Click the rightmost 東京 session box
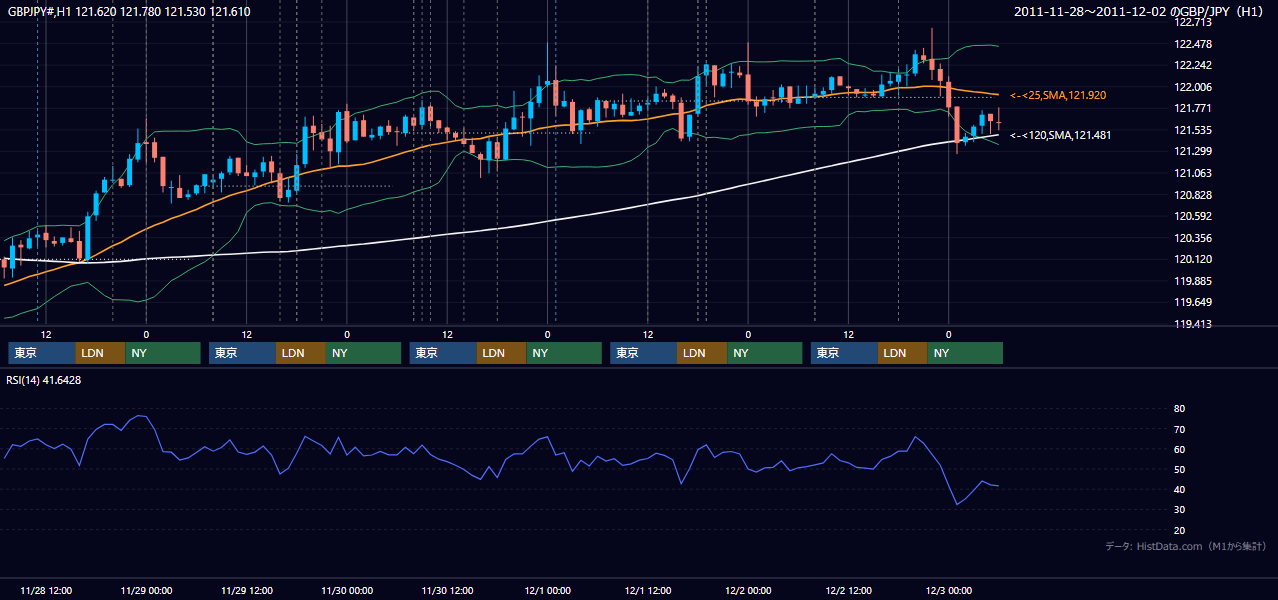This screenshot has width=1278, height=600. point(844,353)
